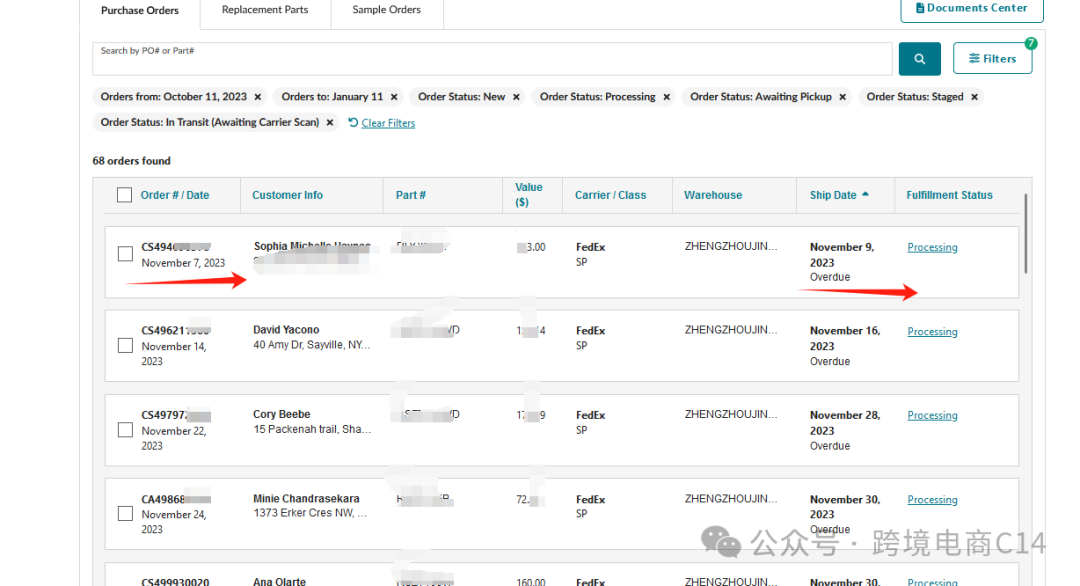The height and width of the screenshot is (586, 1080).
Task: Toggle the select-all orders checkbox in header
Action: [x=124, y=195]
